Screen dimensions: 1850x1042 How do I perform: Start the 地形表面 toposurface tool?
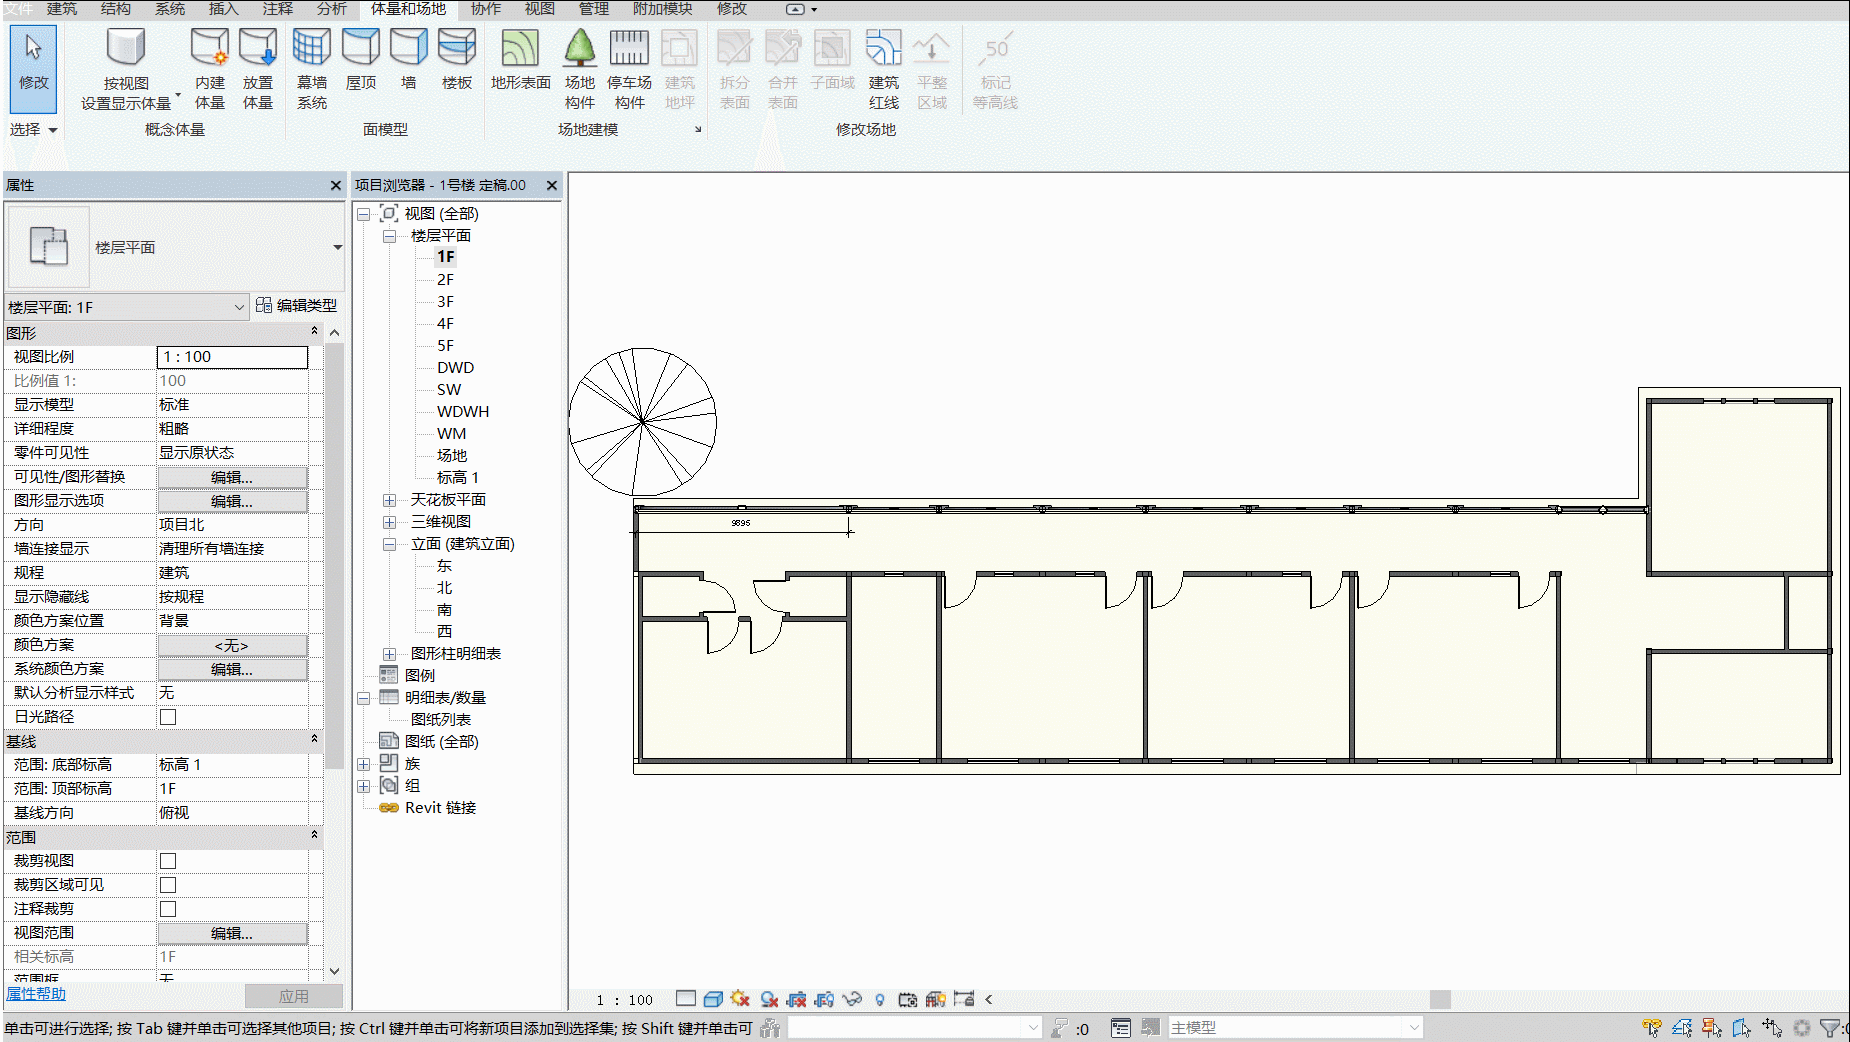tap(520, 60)
